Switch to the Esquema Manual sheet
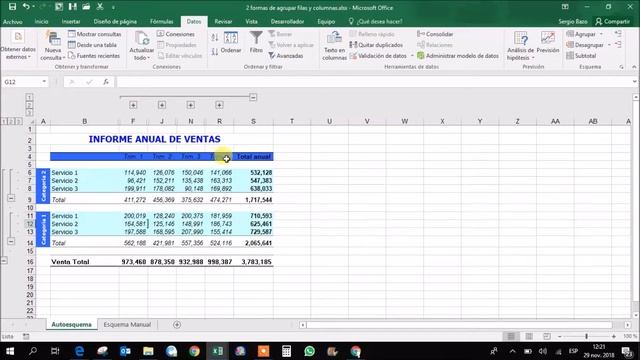The height and width of the screenshot is (360, 640). point(127,324)
